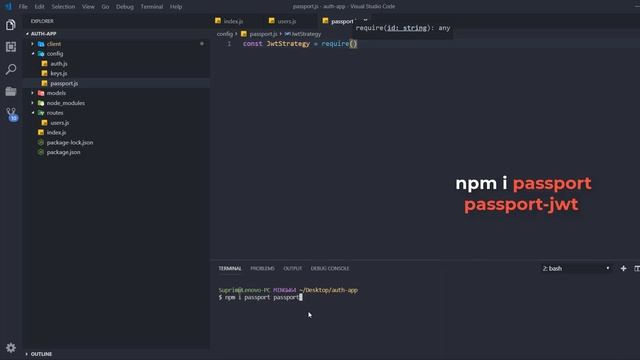Create a new terminal with the plus icon
The height and width of the screenshot is (360, 640).
click(623, 268)
